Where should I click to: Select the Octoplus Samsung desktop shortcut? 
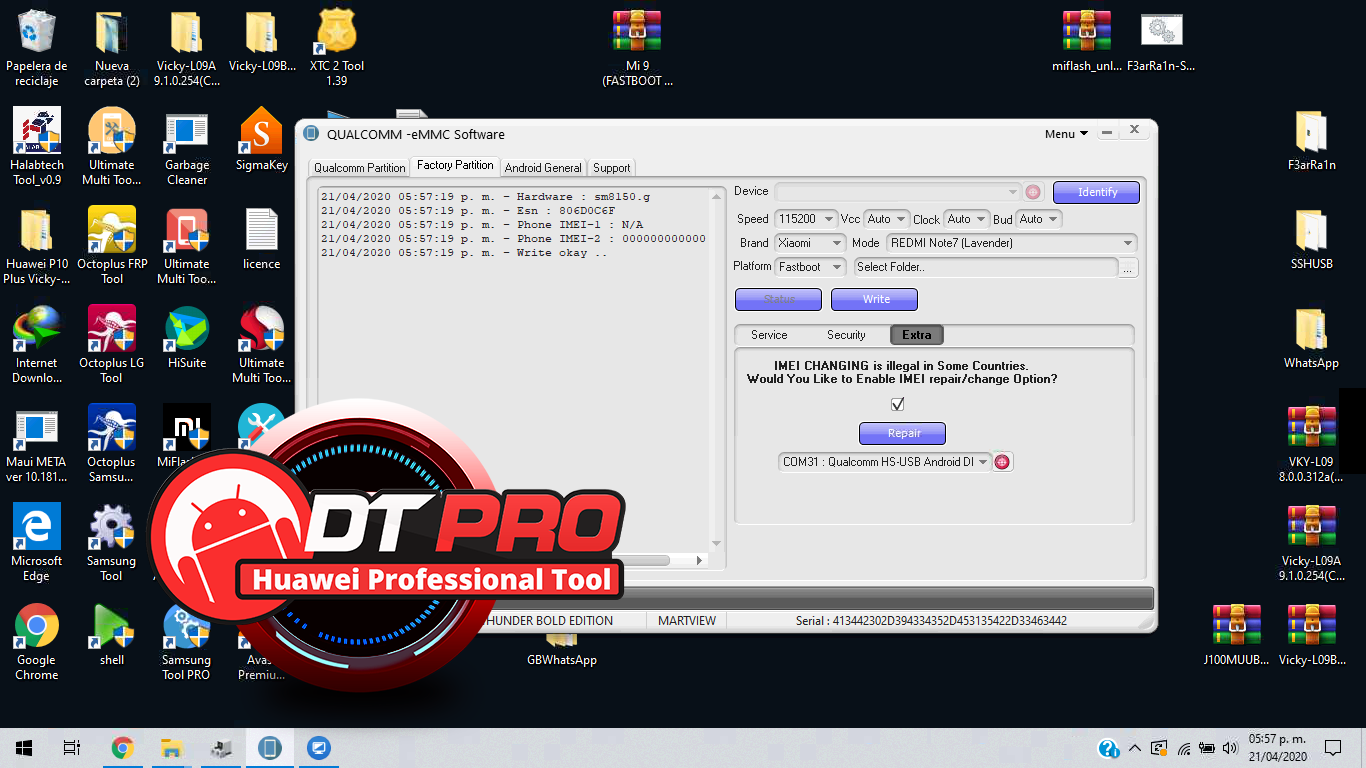(x=112, y=444)
